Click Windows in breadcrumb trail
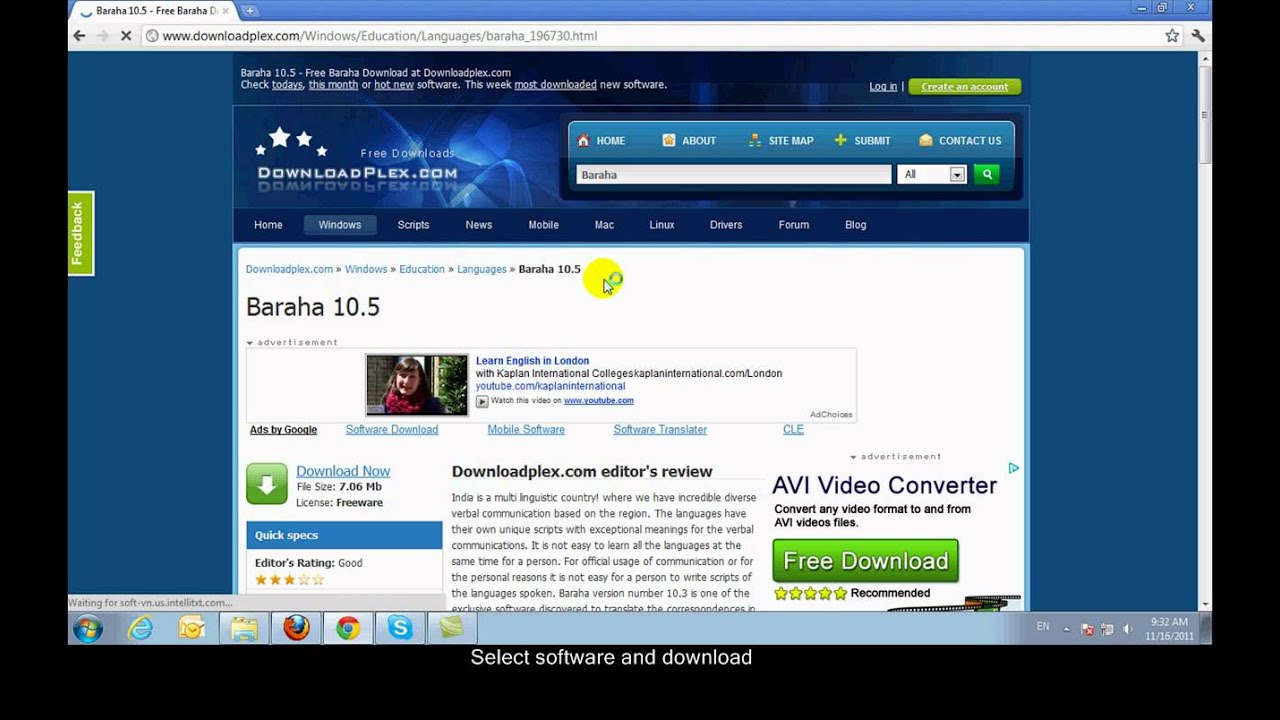The width and height of the screenshot is (1280, 720). click(x=366, y=269)
